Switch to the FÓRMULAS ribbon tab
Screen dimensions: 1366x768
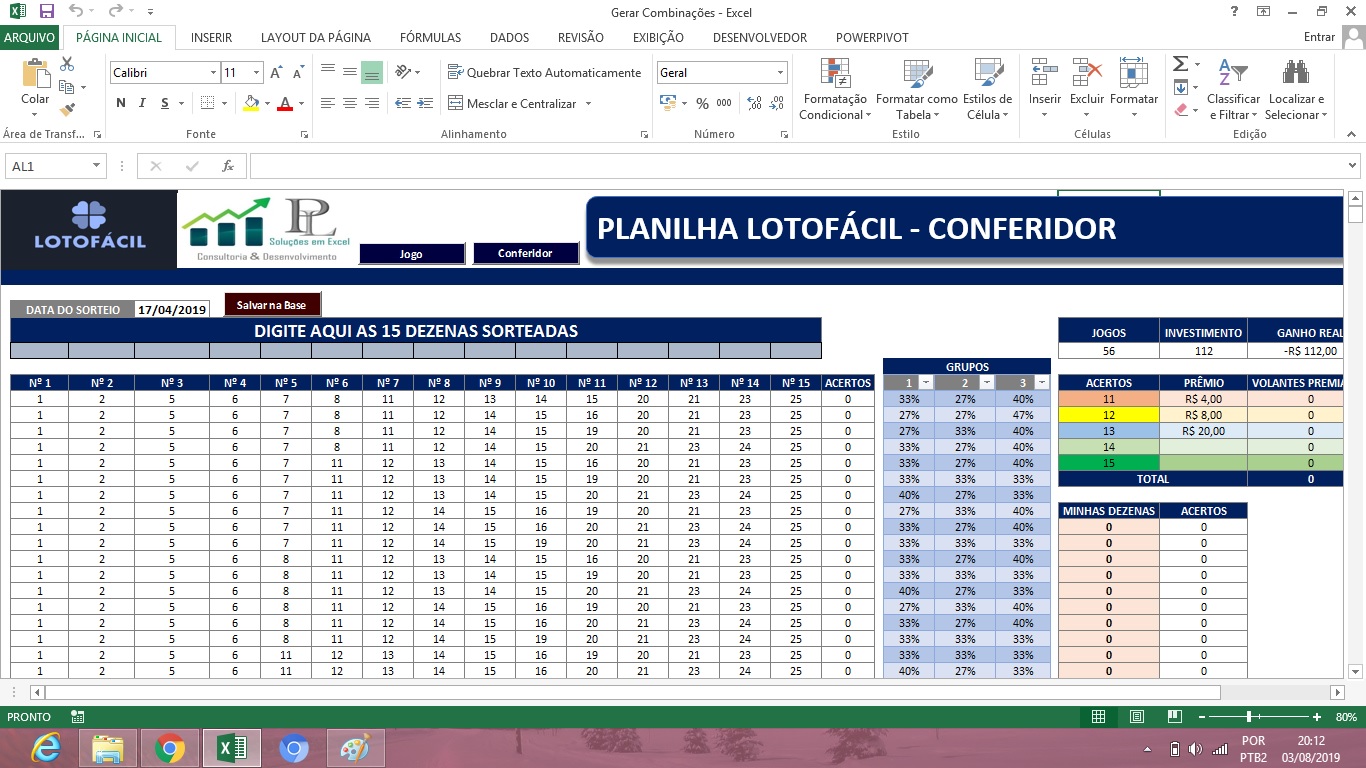[430, 37]
